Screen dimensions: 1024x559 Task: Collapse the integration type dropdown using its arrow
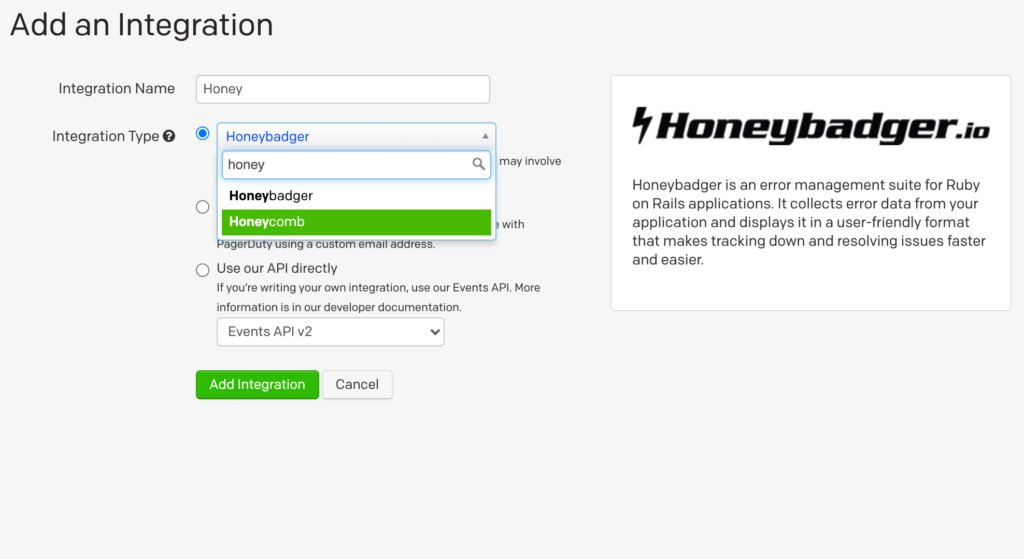485,136
